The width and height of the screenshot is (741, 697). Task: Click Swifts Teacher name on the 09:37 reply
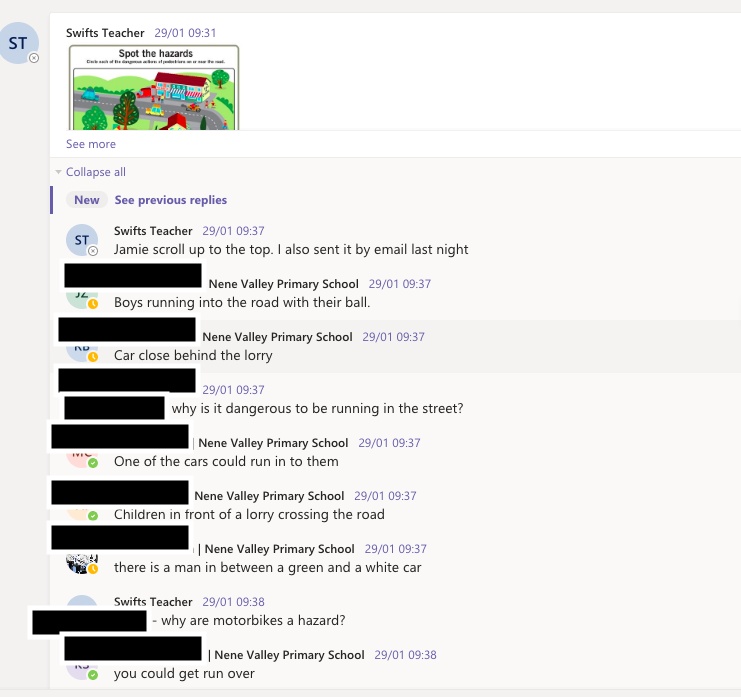click(153, 231)
